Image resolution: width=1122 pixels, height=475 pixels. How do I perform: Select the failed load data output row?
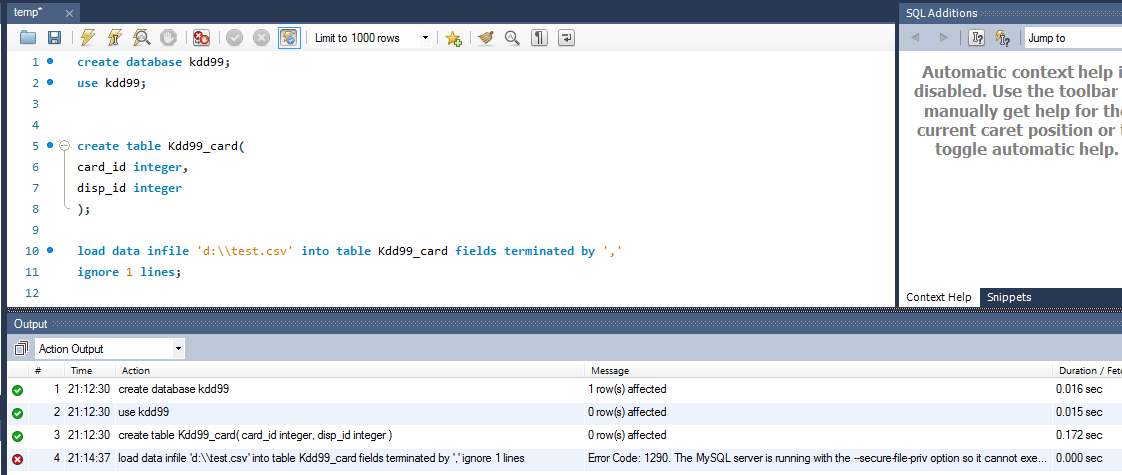pos(565,458)
